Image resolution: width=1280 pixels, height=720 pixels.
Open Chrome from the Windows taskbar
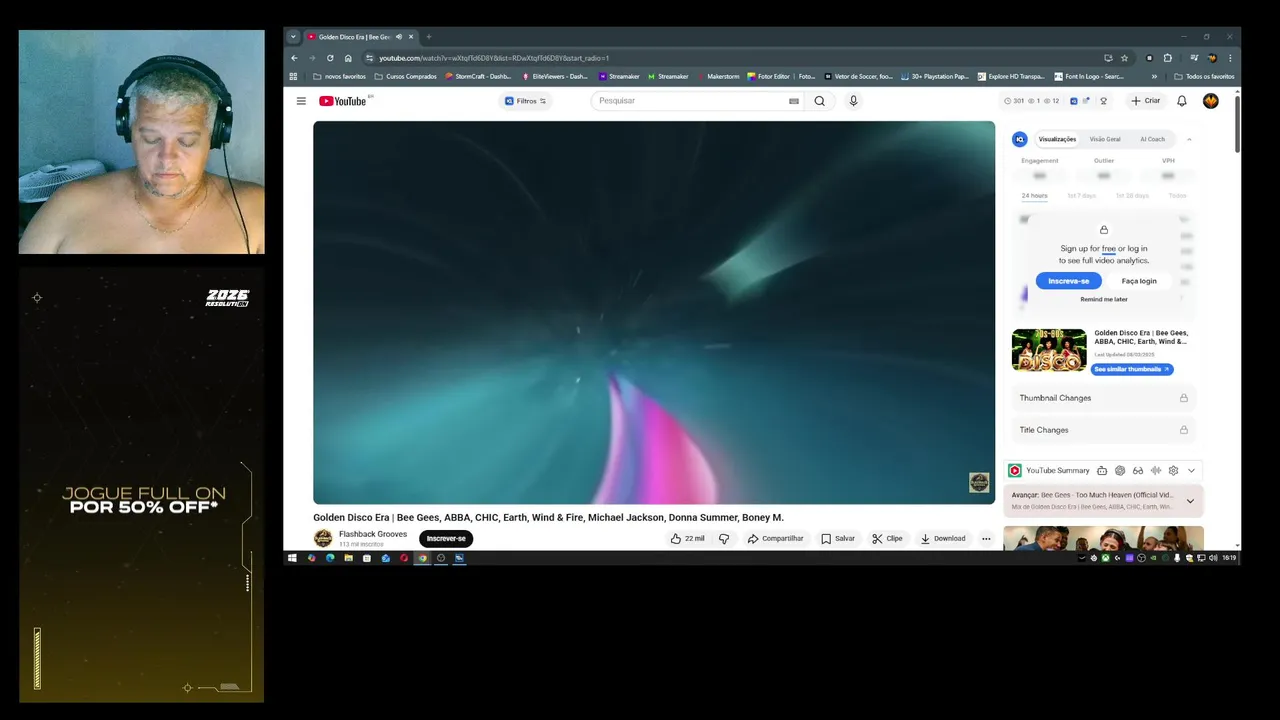click(x=423, y=558)
